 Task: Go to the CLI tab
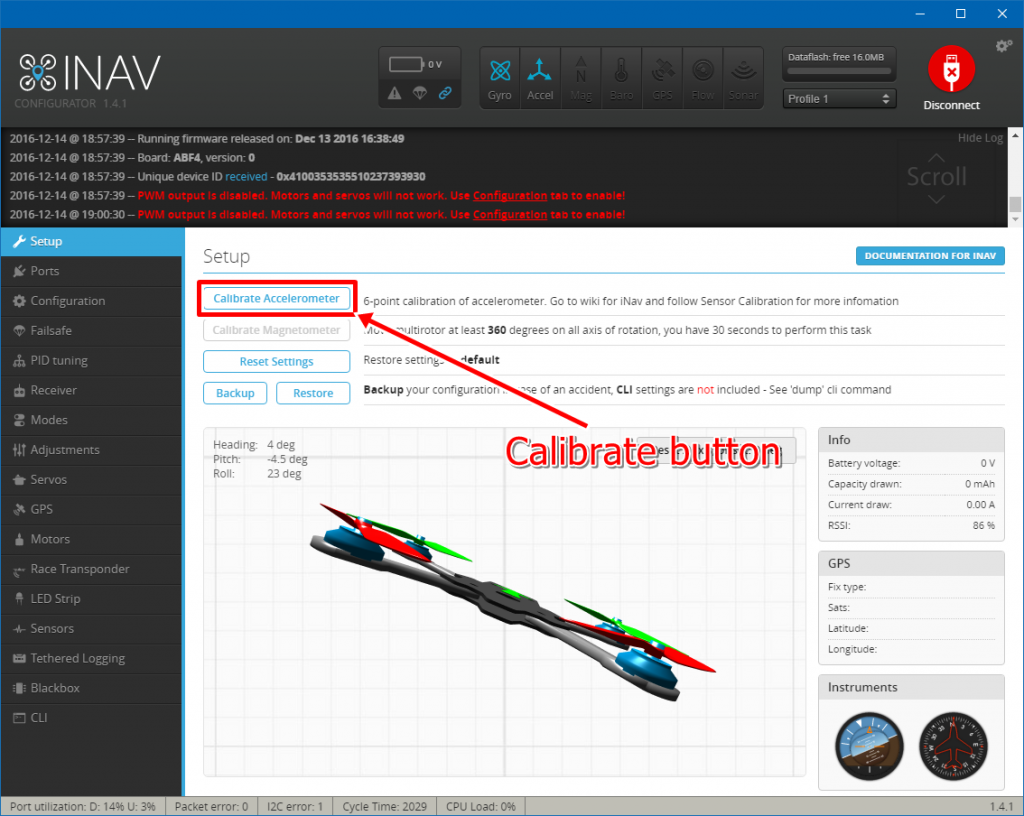tap(39, 718)
